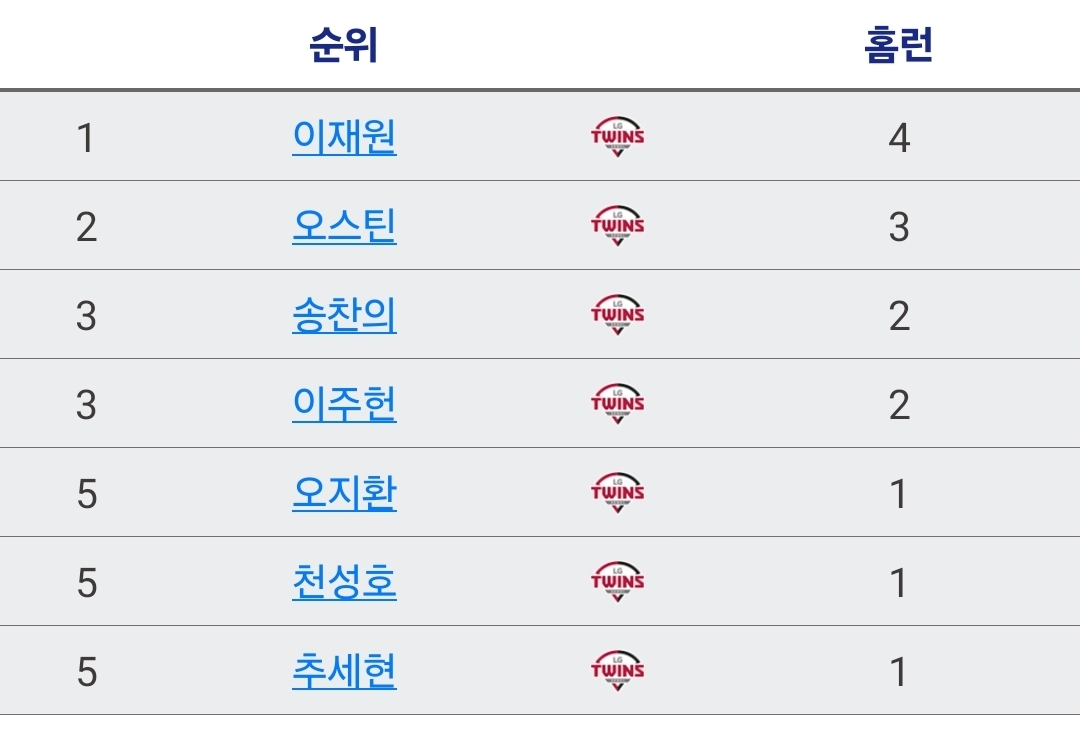Open player link 오스틴
The image size is (1080, 735).
pos(344,226)
